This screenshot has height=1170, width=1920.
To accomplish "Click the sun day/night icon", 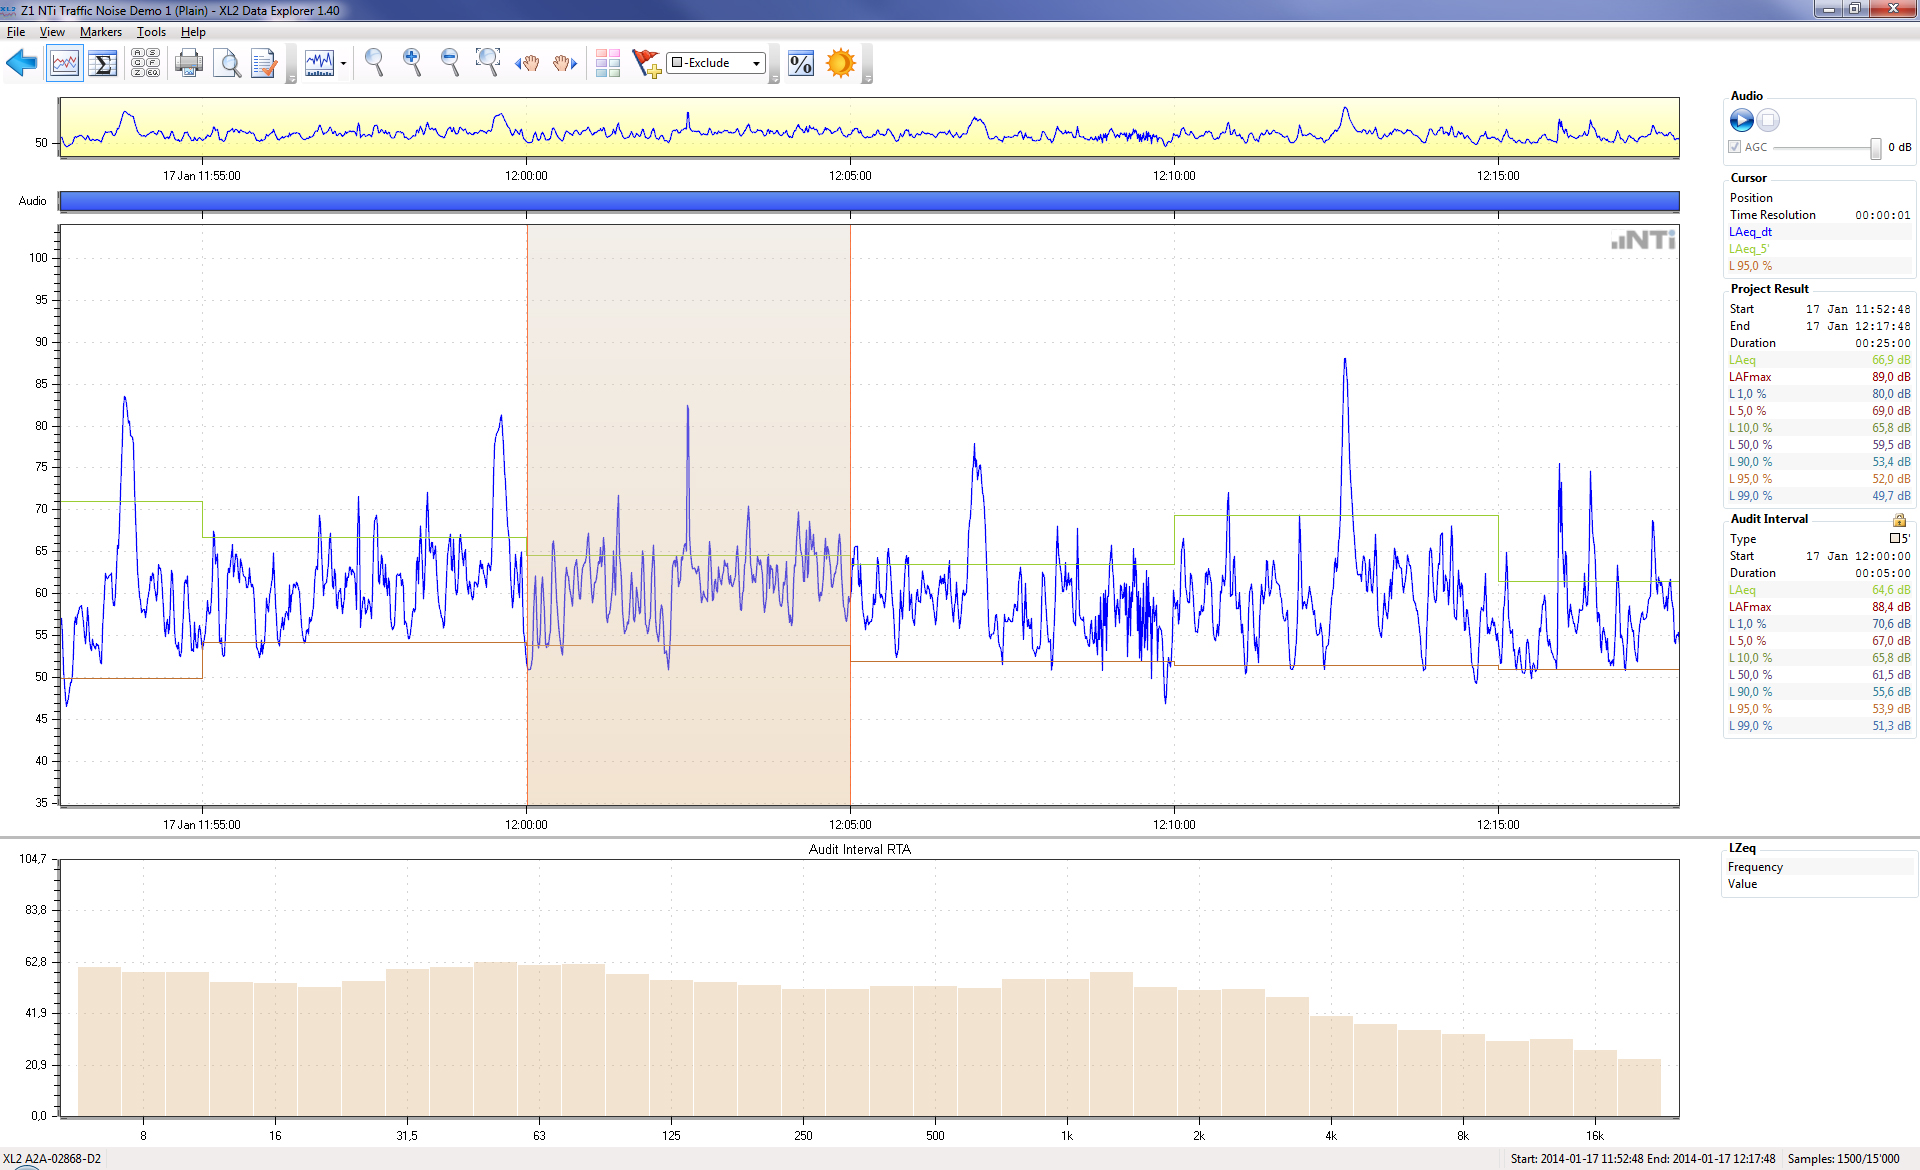I will [x=840, y=63].
